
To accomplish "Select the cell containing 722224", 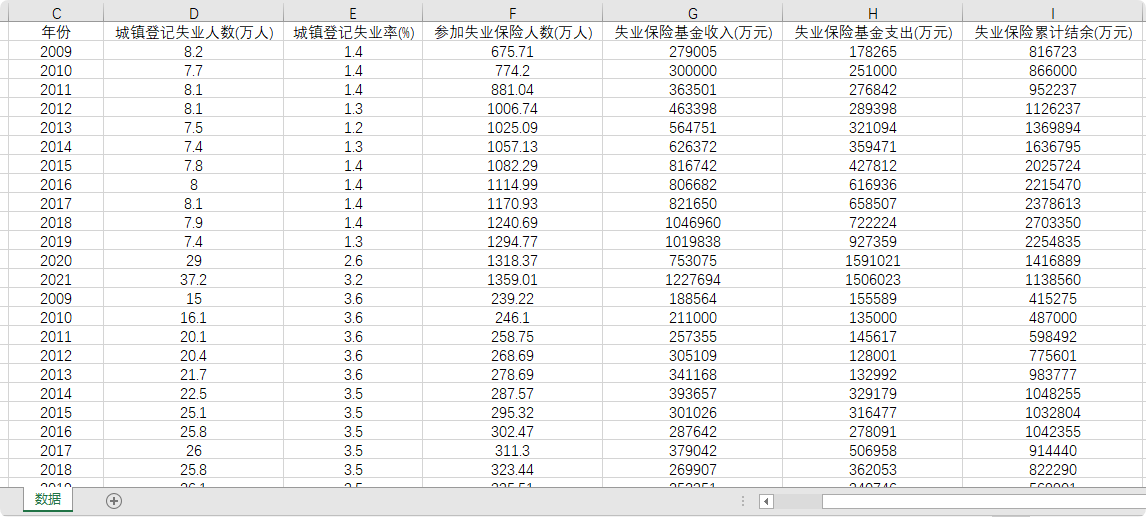I will pos(873,222).
